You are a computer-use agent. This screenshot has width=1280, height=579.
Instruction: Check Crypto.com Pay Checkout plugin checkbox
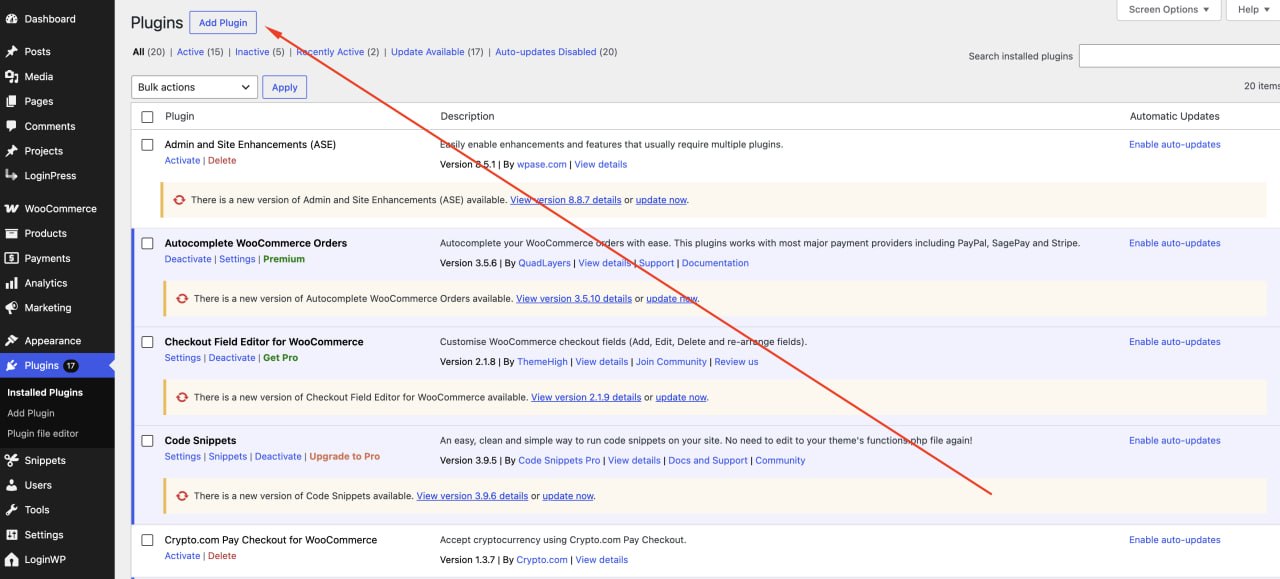coord(147,540)
